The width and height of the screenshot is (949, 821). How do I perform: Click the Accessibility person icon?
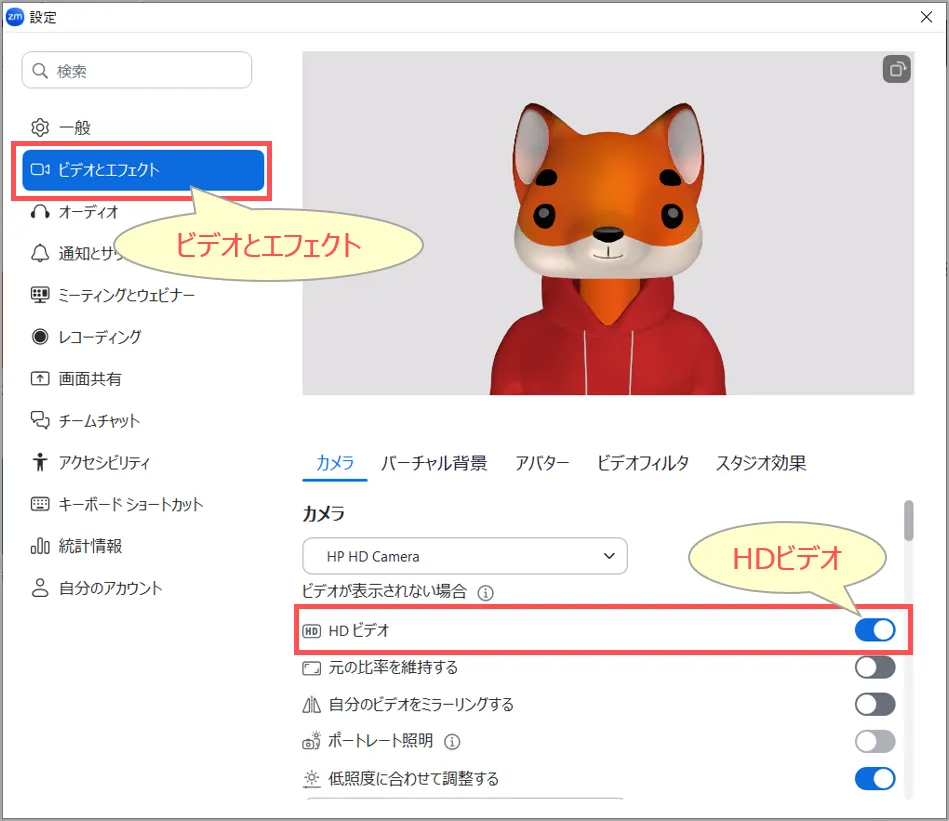[x=40, y=462]
